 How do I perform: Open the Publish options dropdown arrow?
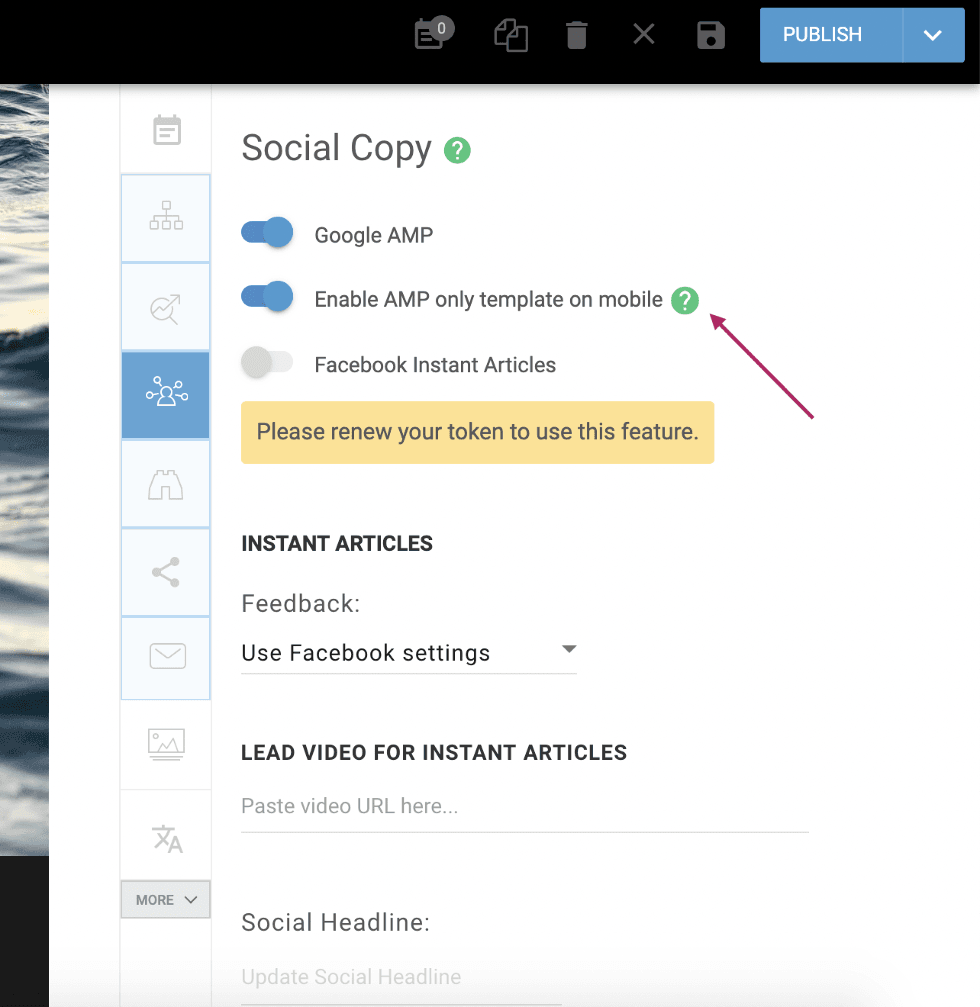point(933,35)
